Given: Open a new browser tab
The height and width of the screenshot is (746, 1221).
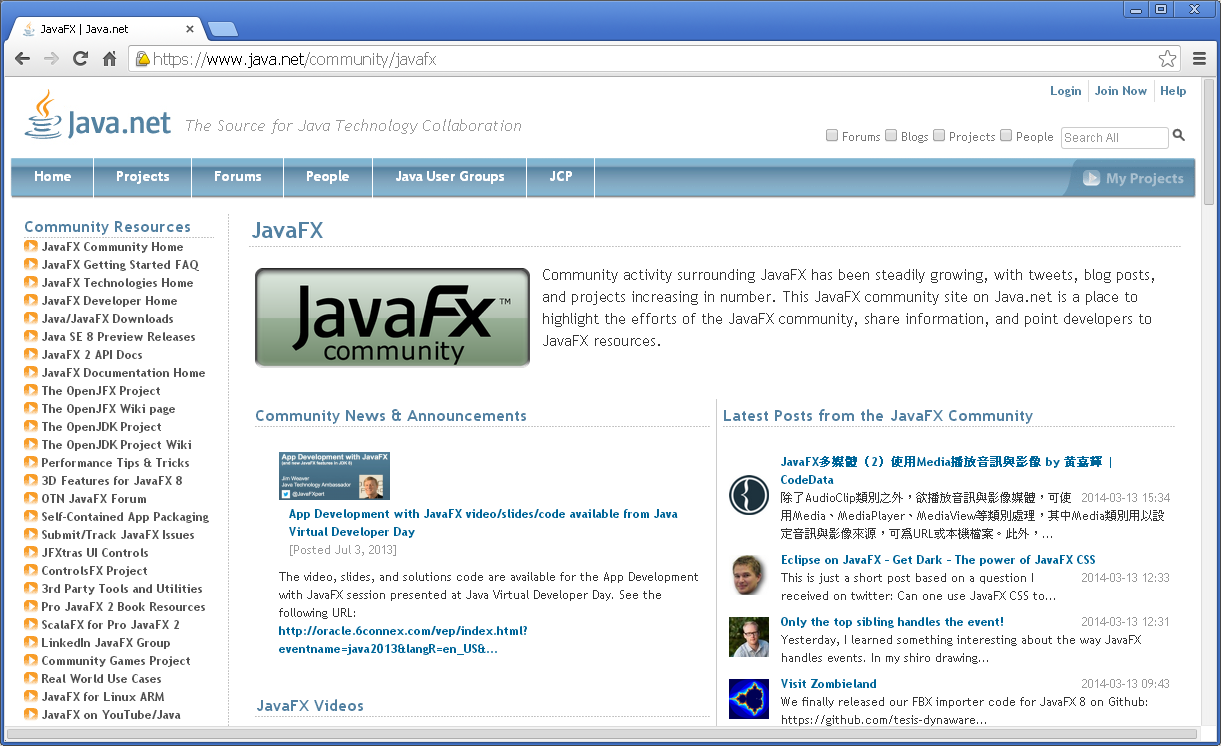Looking at the screenshot, I should point(222,29).
